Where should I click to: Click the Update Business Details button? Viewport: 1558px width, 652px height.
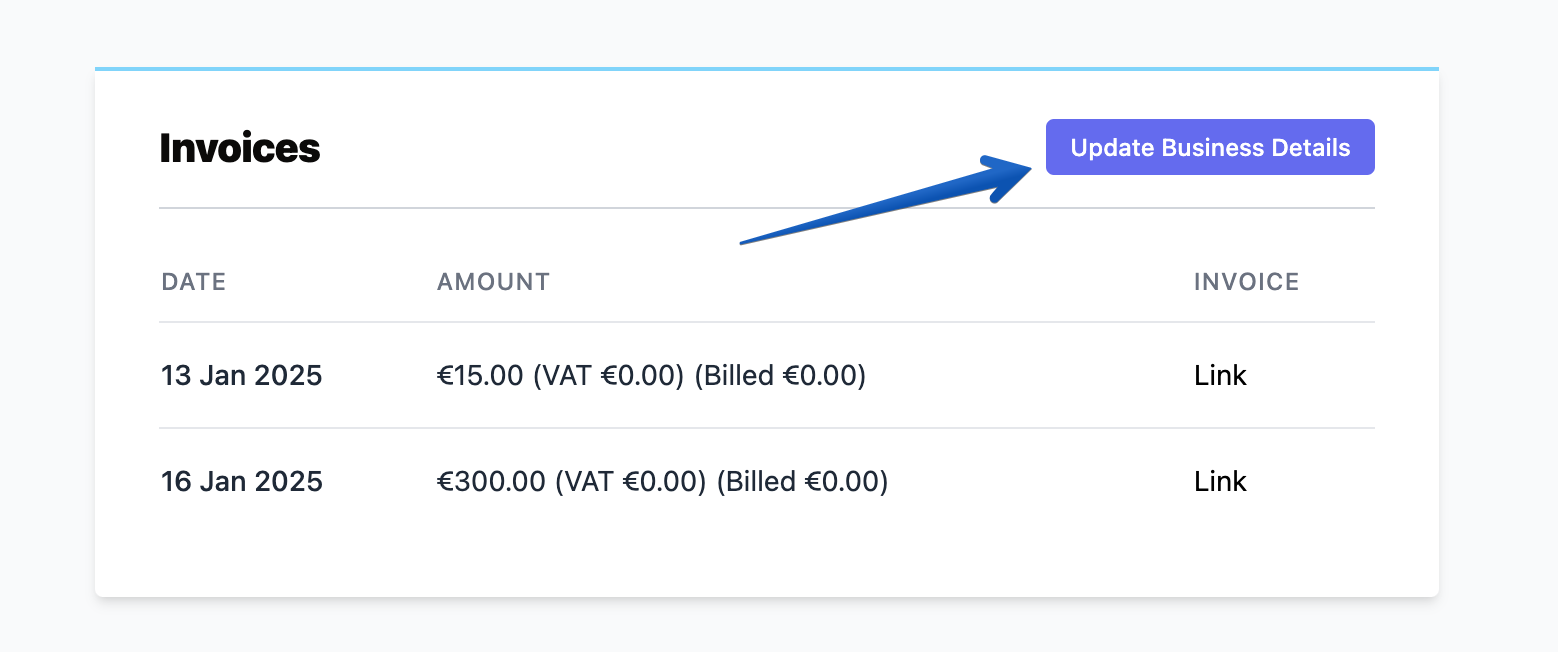[x=1209, y=147]
